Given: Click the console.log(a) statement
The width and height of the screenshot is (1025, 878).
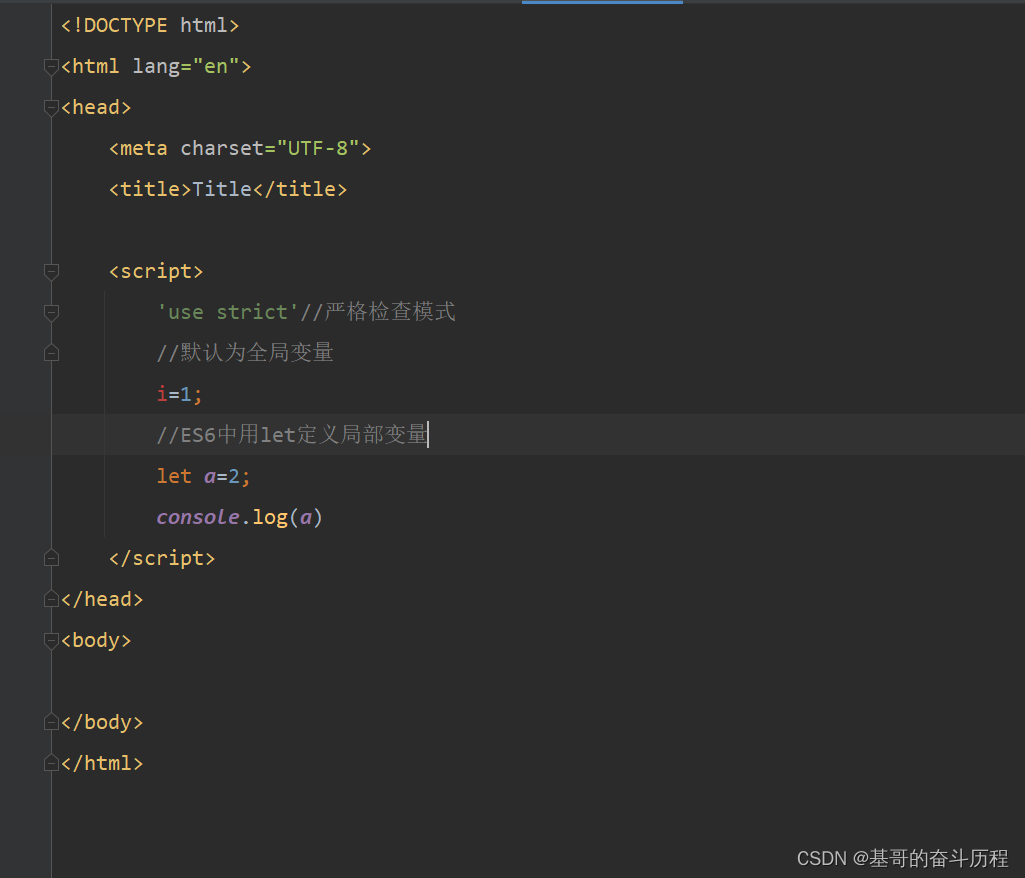Looking at the screenshot, I should 239,518.
